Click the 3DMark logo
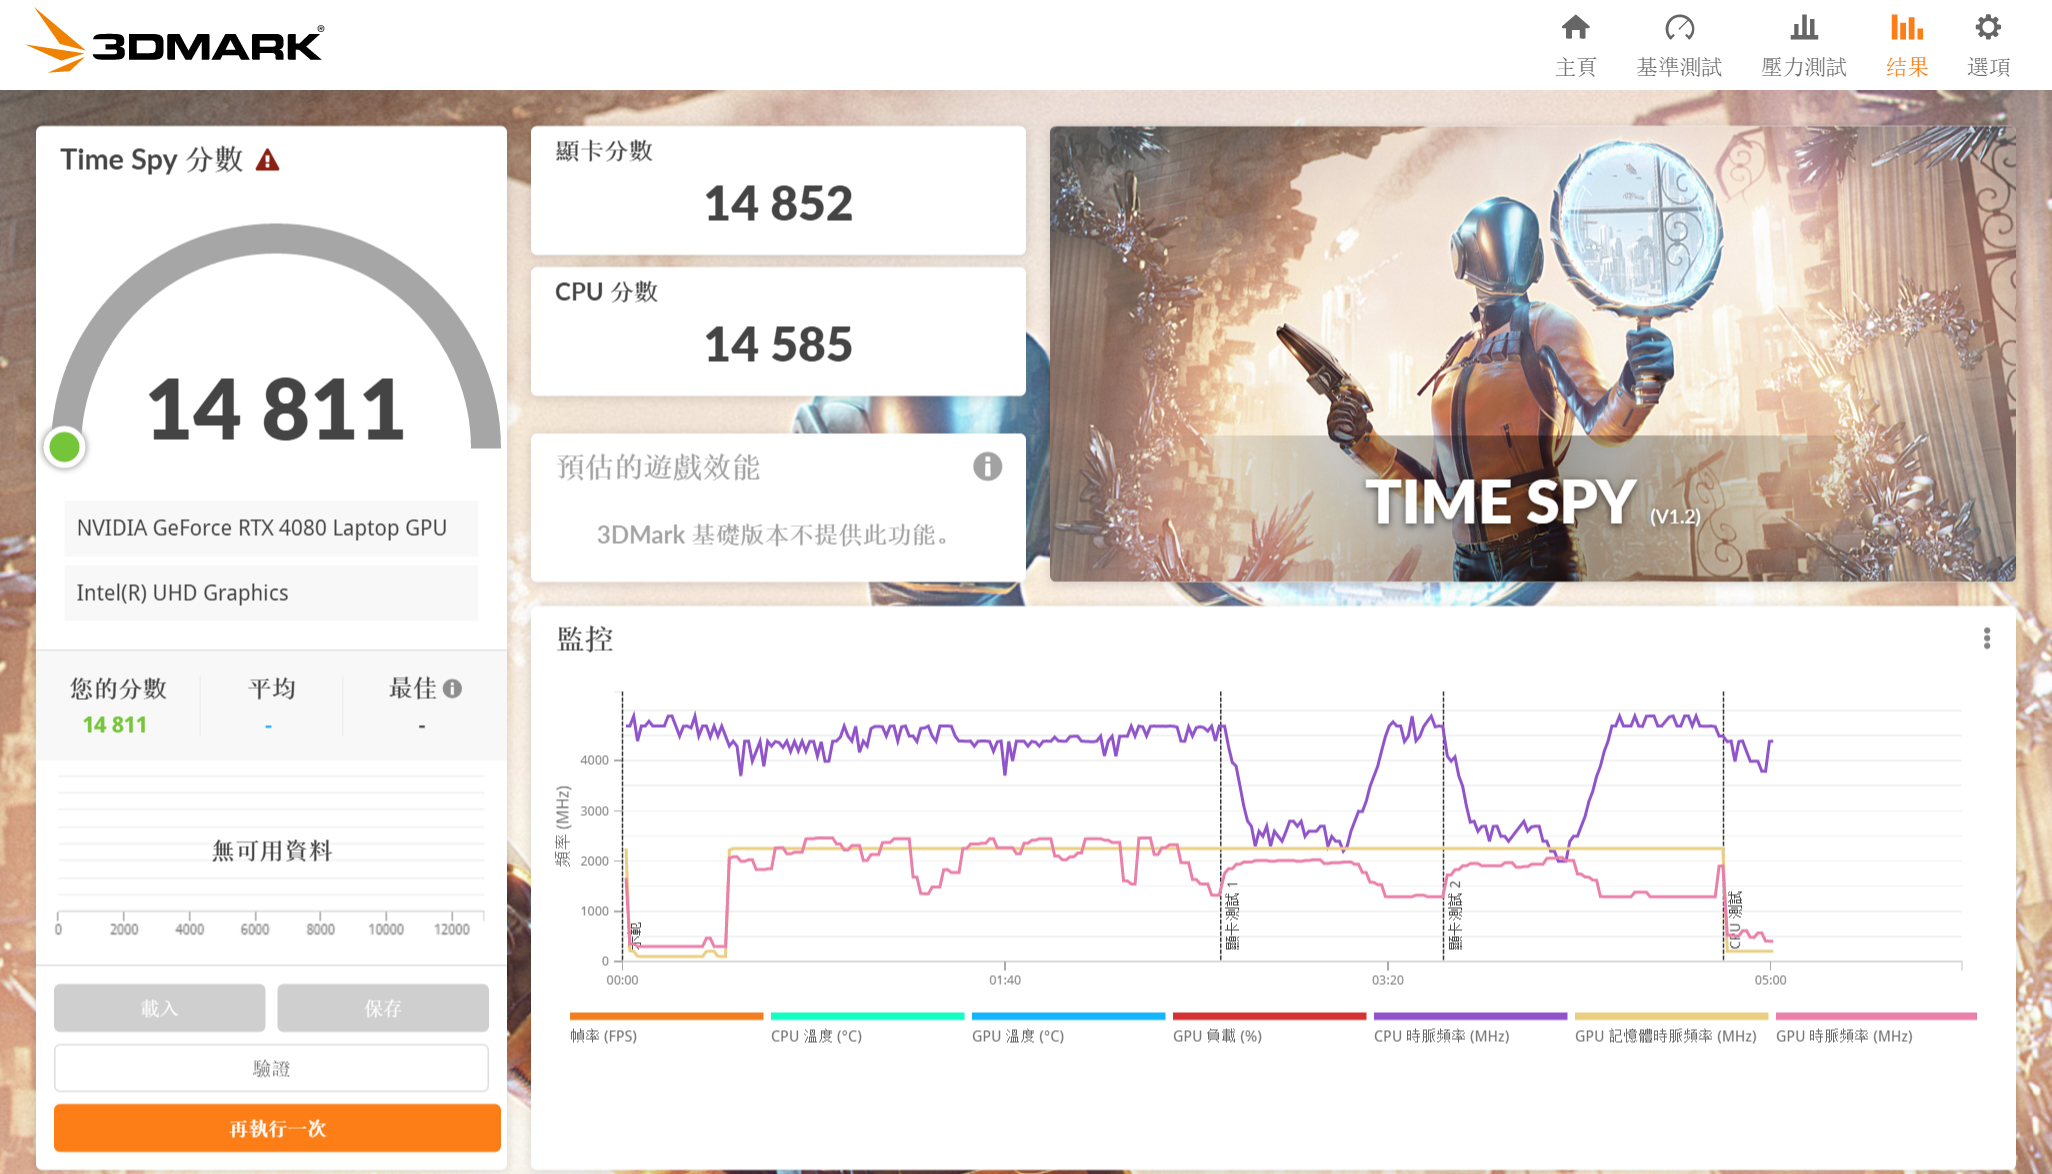Viewport: 2052px width, 1174px height. (176, 42)
